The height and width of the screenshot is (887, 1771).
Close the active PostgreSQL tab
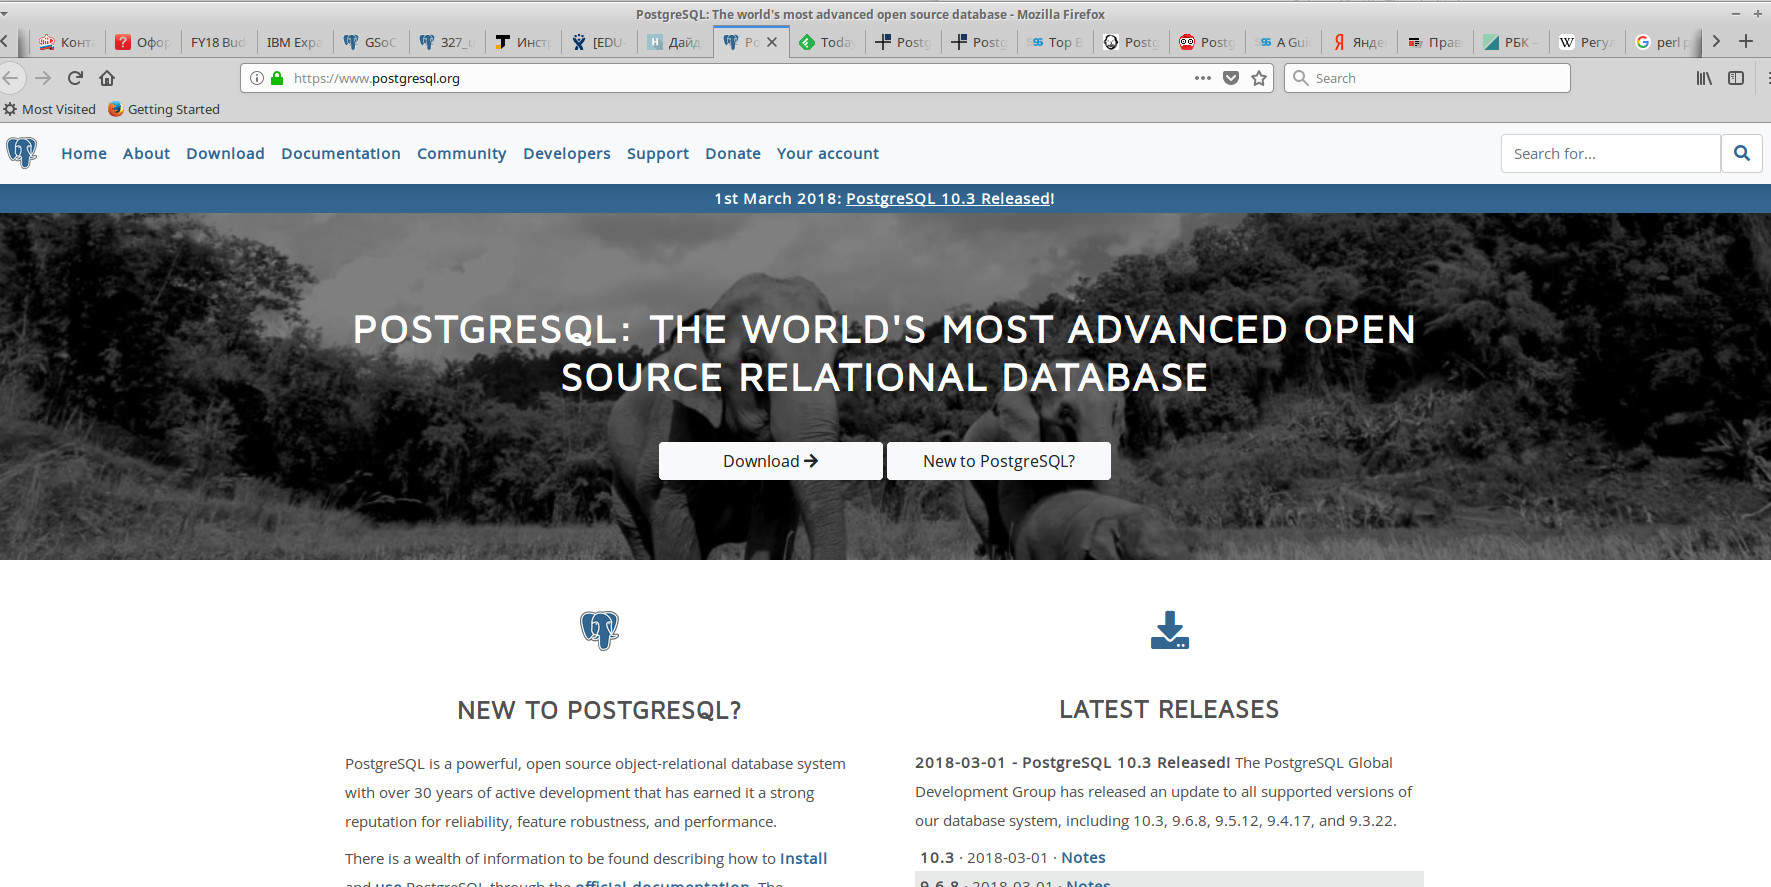(x=772, y=42)
